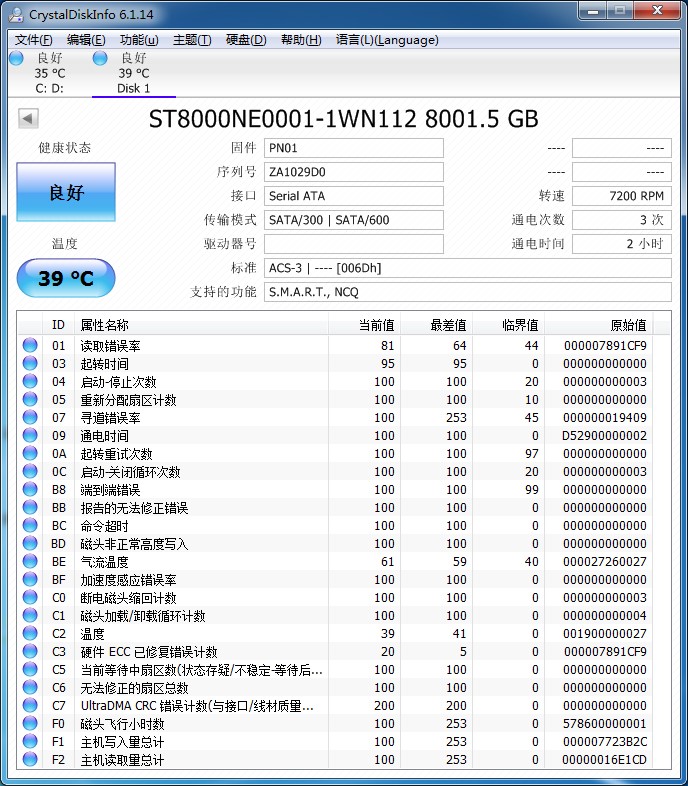
Task: Click the serial number field ZA1029D0
Action: 354,172
